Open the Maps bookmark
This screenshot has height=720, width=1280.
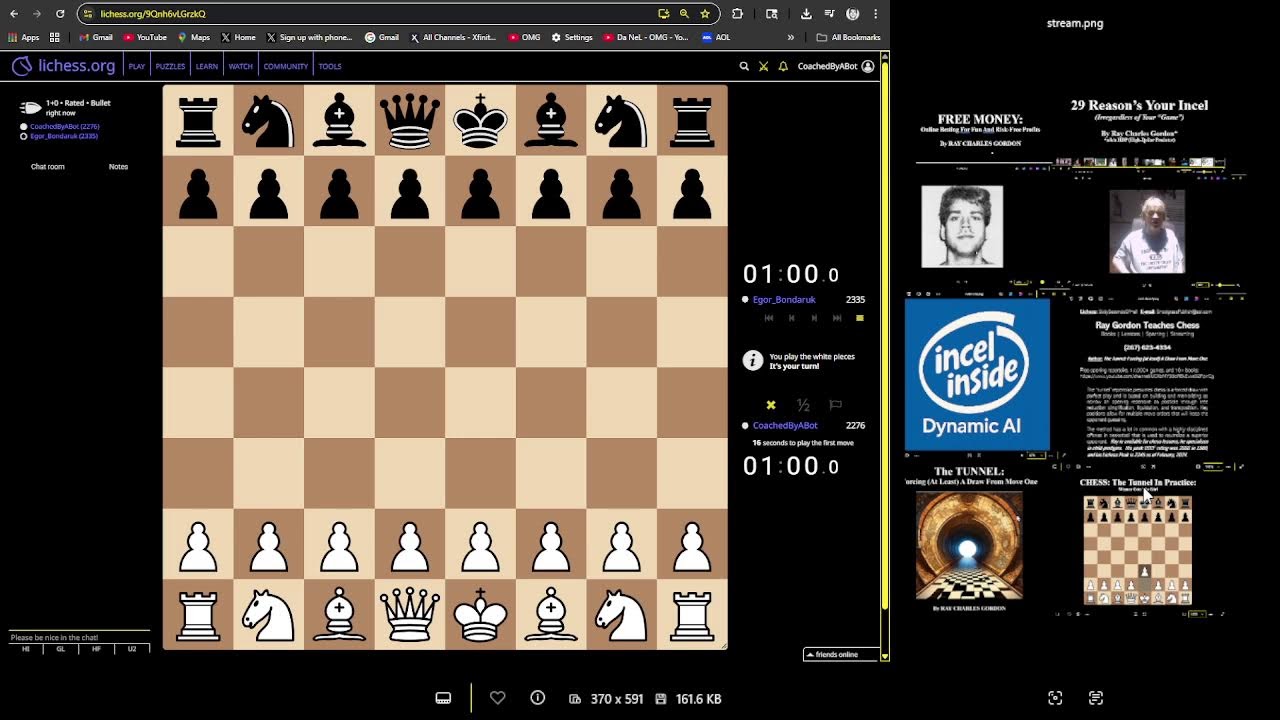tap(194, 37)
